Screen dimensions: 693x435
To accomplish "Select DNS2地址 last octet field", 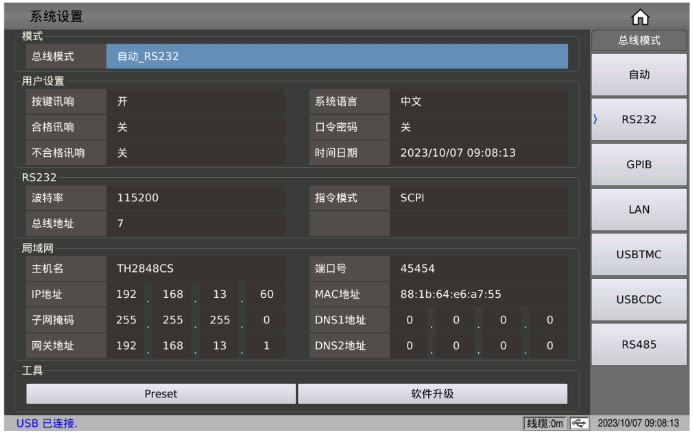I will [x=549, y=345].
